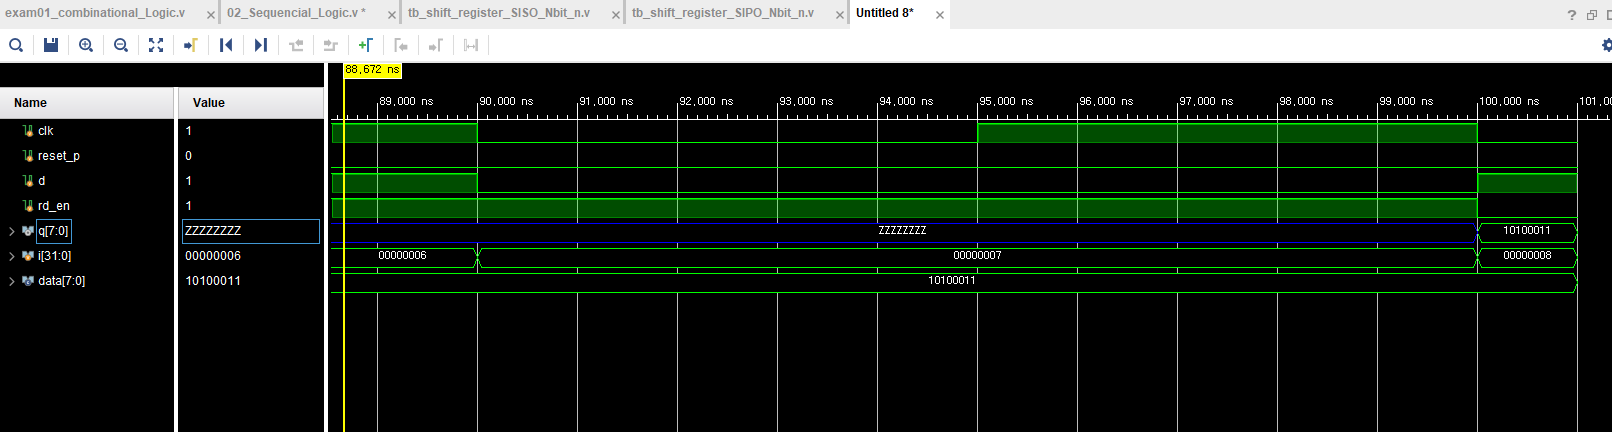Viewport: 1612px width, 432px height.
Task: Switch to 02_Sequencial_Logic.v tab
Action: [x=296, y=13]
